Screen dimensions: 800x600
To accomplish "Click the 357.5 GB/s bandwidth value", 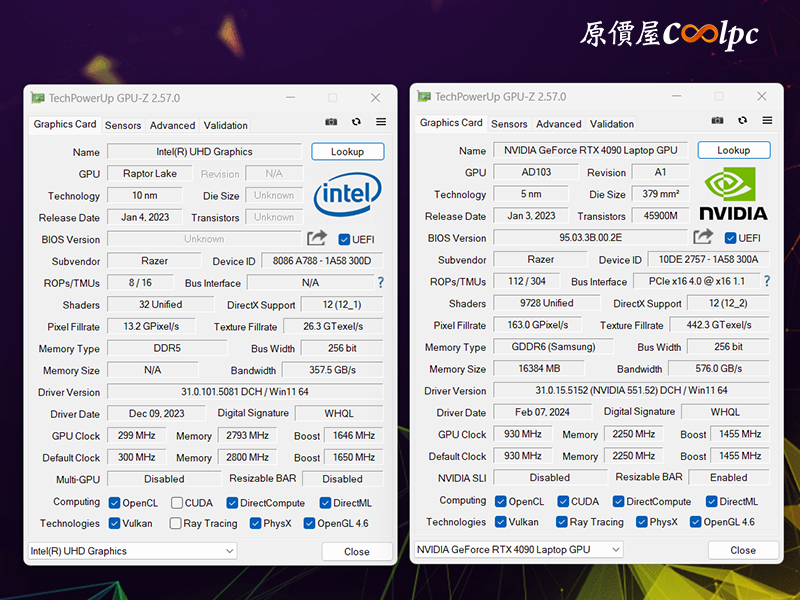I will 332,370.
